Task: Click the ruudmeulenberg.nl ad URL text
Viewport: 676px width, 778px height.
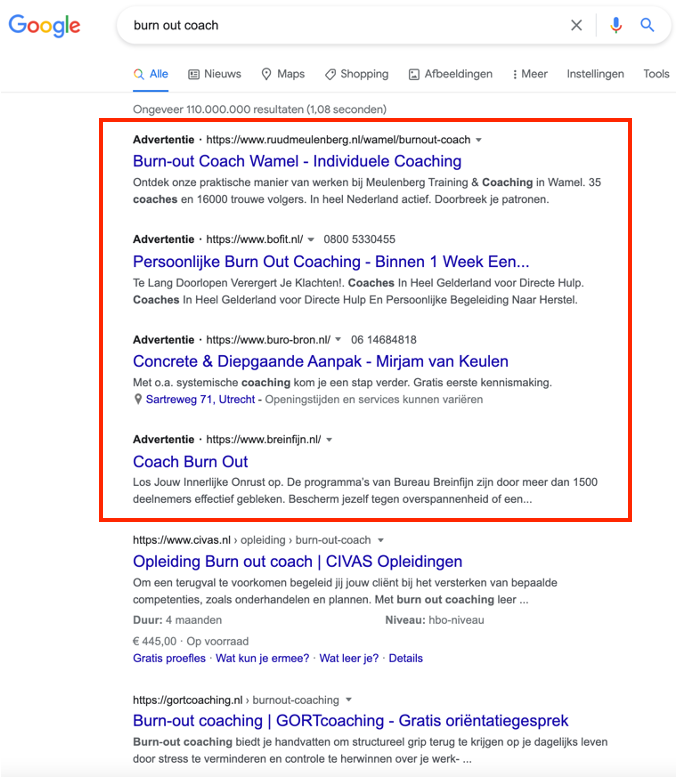Action: (x=338, y=140)
